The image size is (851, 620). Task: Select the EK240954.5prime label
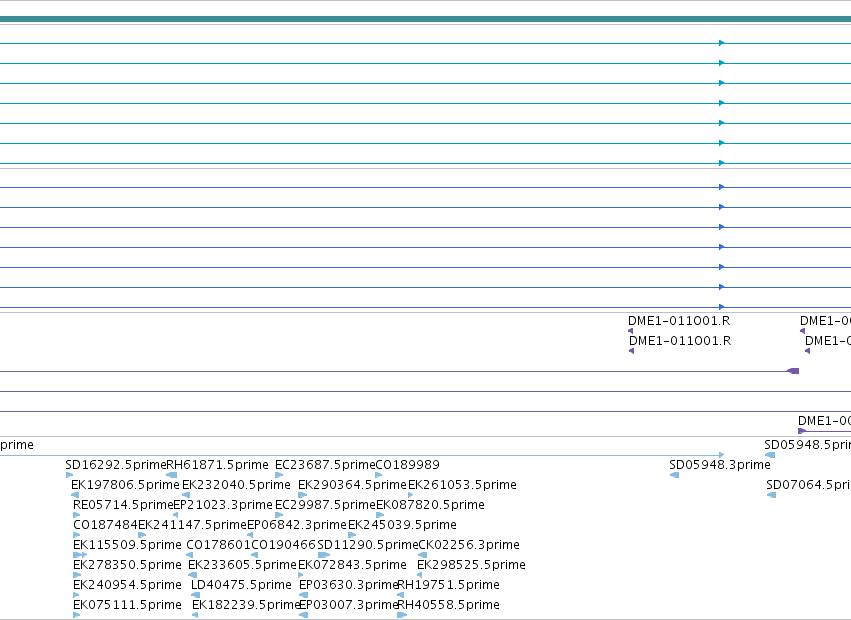click(x=127, y=585)
